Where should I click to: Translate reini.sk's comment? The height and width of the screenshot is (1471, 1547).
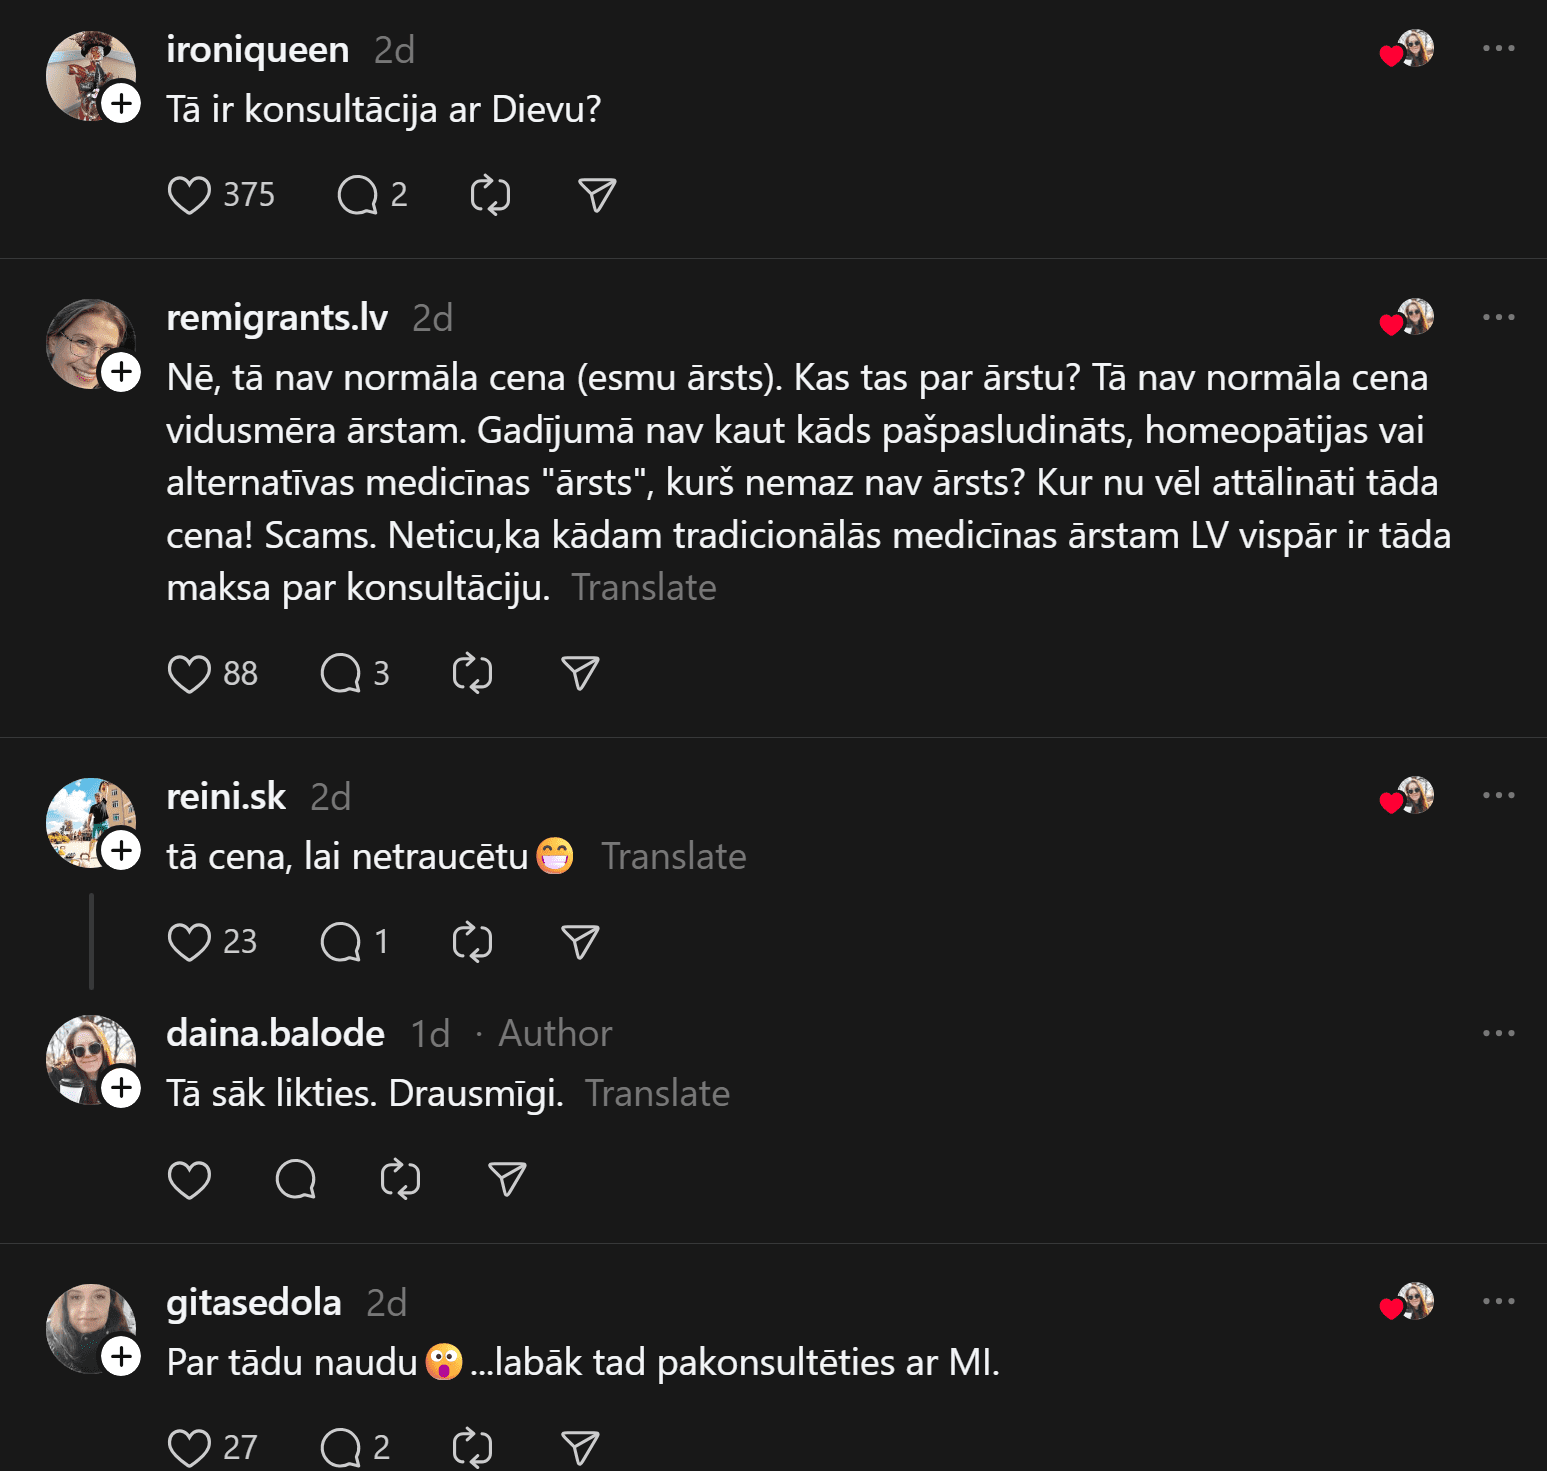(673, 857)
